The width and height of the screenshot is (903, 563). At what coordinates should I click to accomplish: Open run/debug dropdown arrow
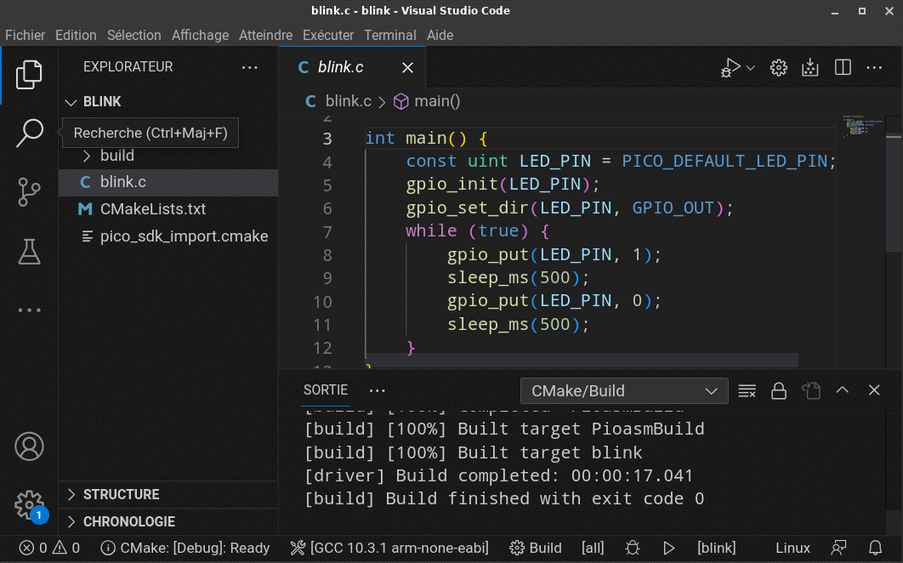coord(750,68)
